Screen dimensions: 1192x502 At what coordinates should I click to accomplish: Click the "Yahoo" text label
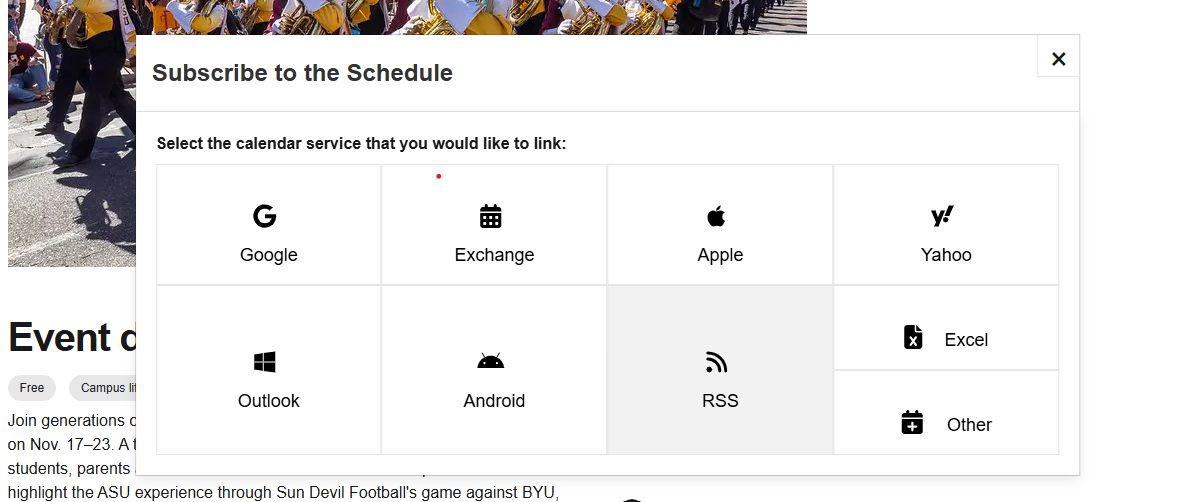(x=946, y=255)
